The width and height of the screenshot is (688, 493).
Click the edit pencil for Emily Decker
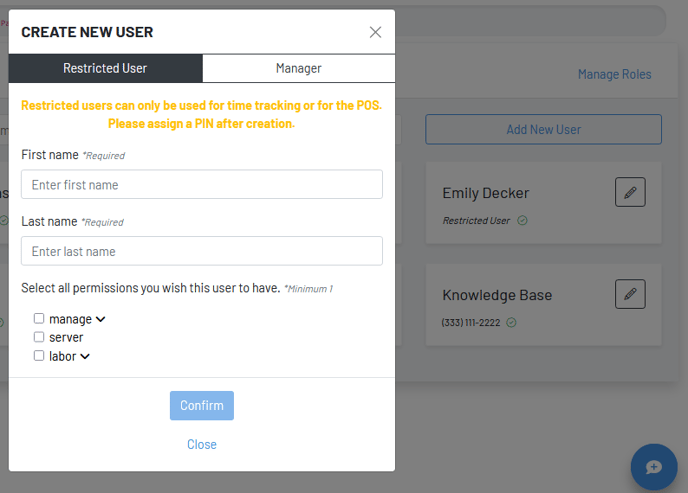pyautogui.click(x=630, y=193)
